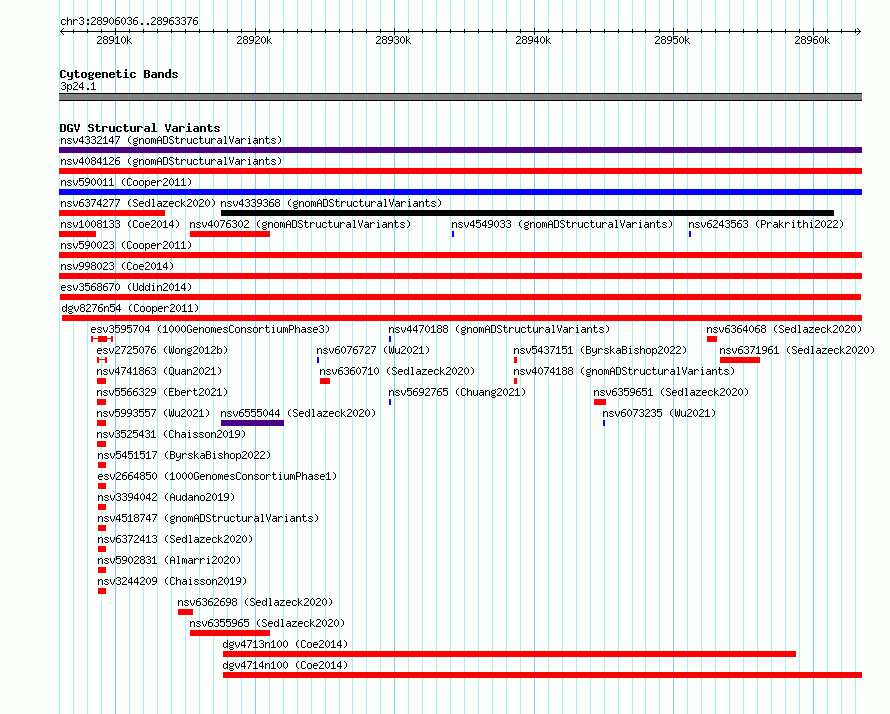
Task: Select esv2725076 (Wong2012b) label
Action: [162, 350]
